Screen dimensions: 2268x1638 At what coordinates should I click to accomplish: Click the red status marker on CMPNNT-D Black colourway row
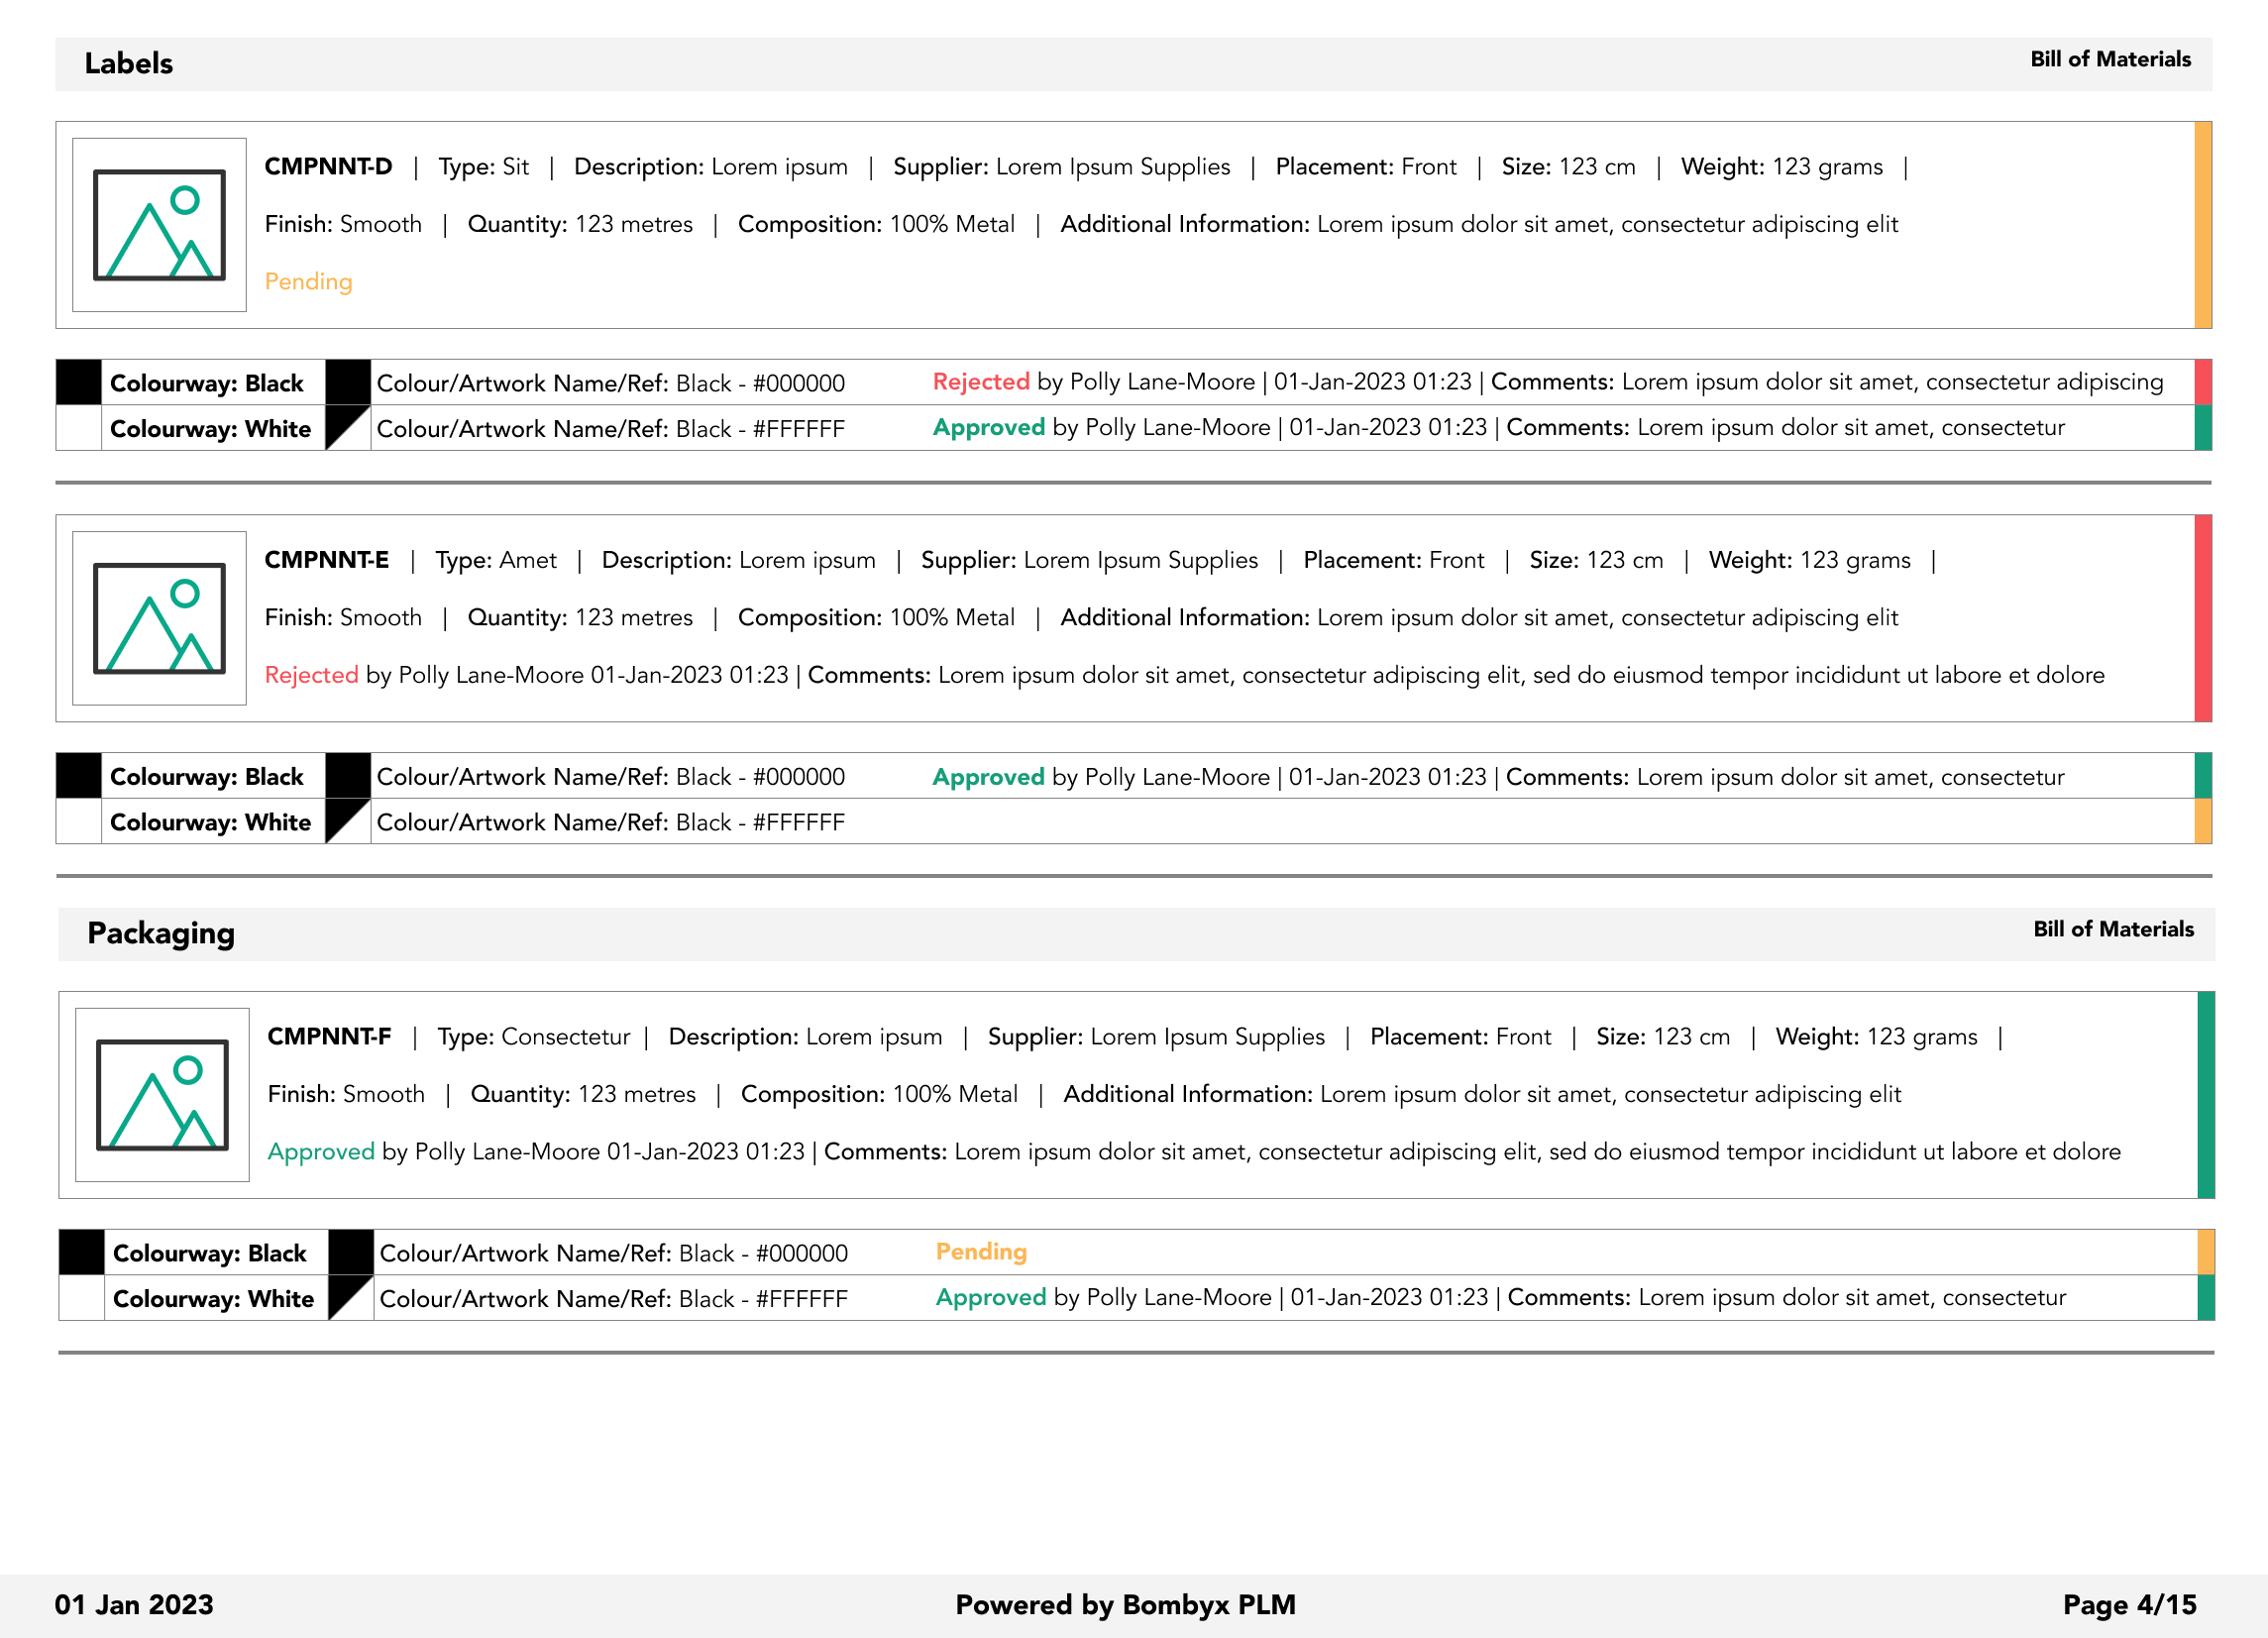point(2203,382)
